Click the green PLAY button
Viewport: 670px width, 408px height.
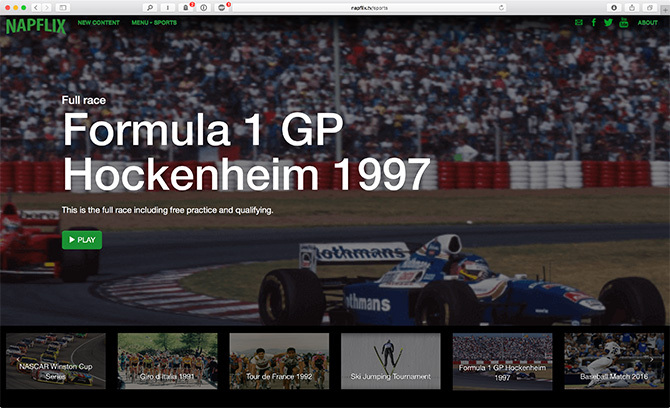[x=82, y=240]
